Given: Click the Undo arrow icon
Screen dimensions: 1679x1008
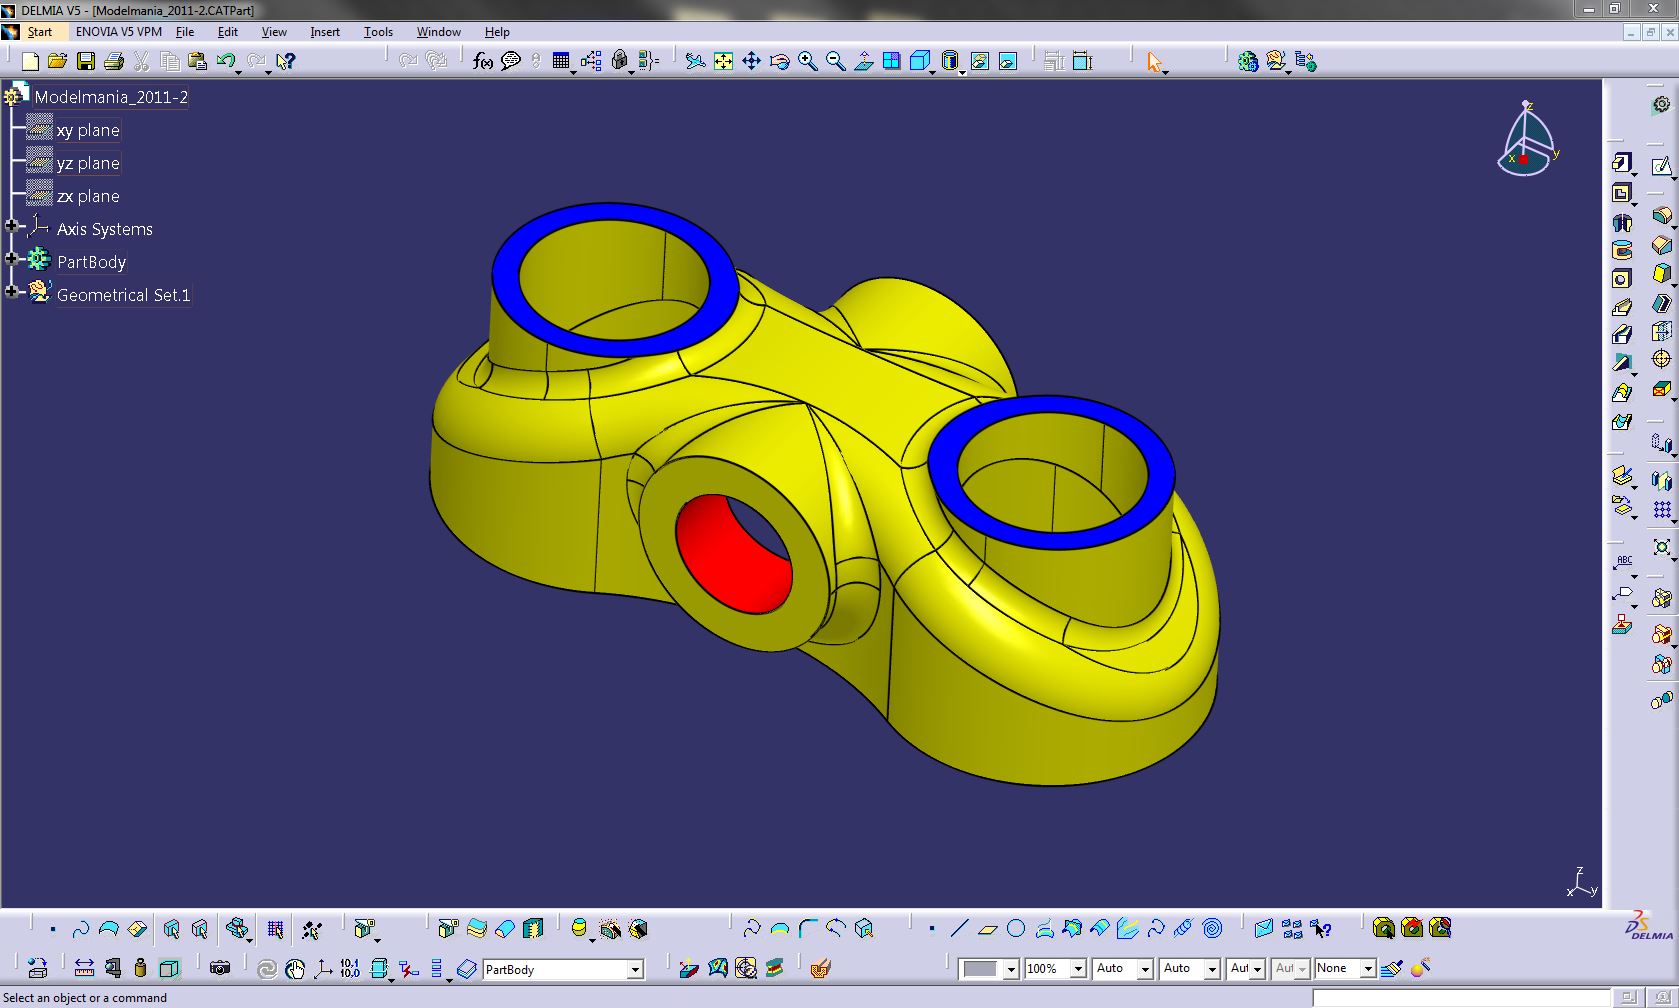Looking at the screenshot, I should pos(225,61).
